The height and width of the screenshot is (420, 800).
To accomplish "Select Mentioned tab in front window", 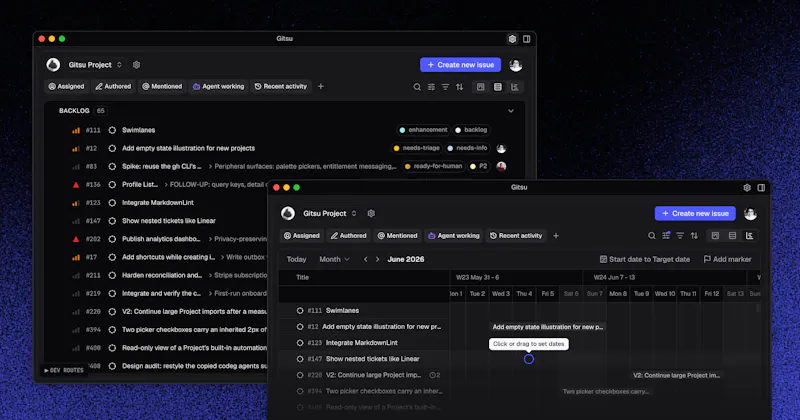I will click(397, 236).
